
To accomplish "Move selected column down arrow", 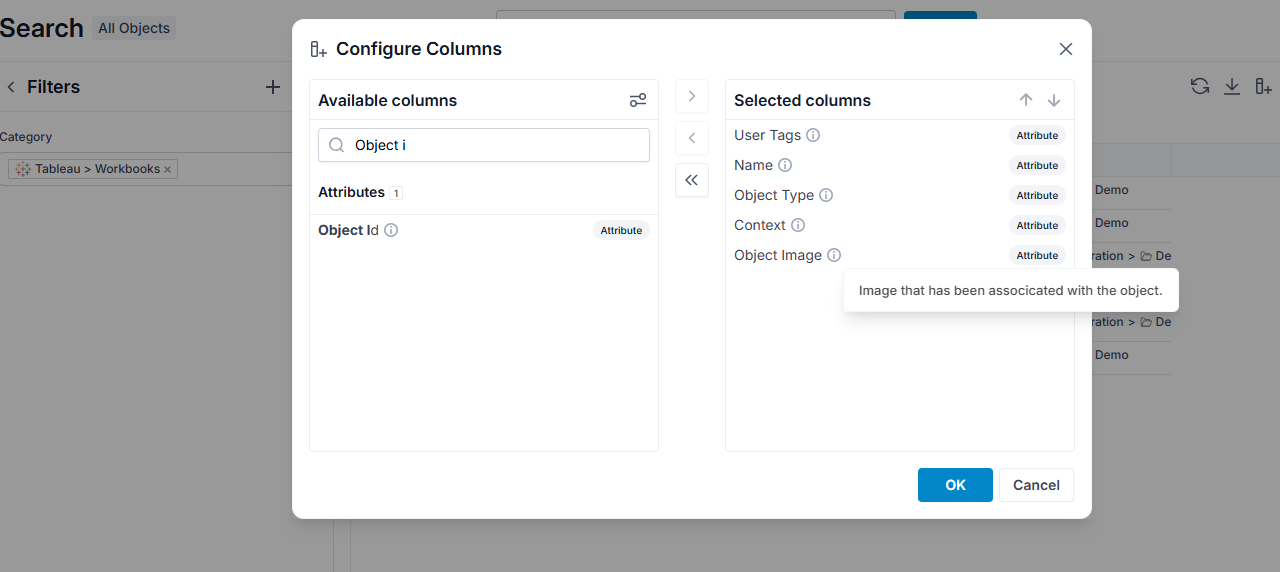I will (x=1054, y=100).
